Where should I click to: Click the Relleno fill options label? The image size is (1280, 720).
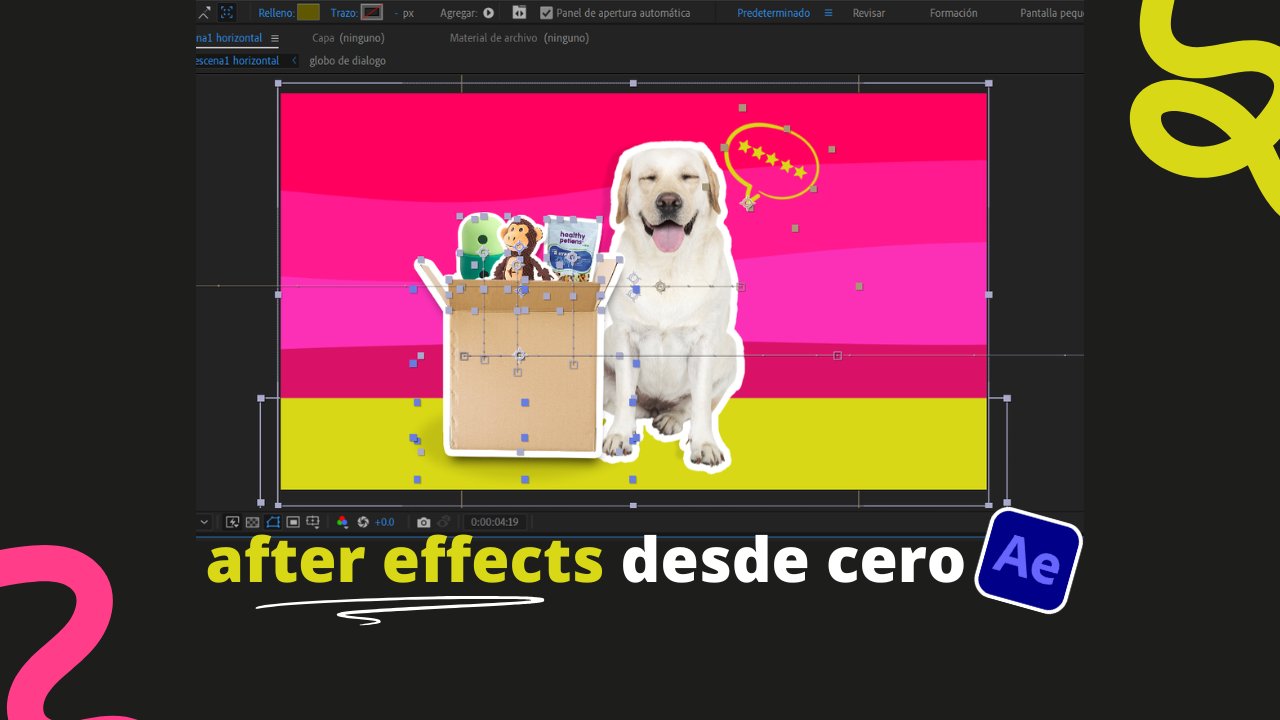275,13
